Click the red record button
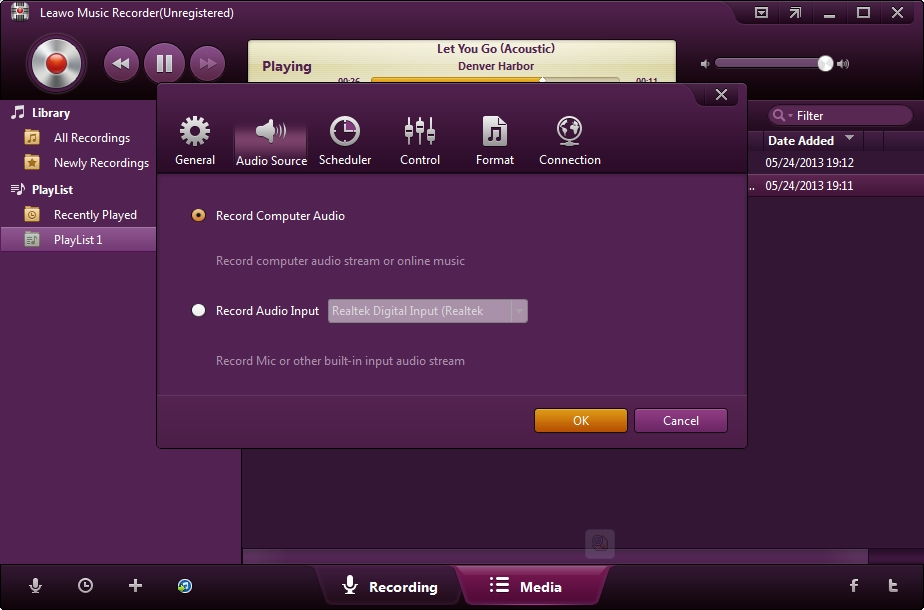Viewport: 924px width, 610px height. click(x=55, y=63)
